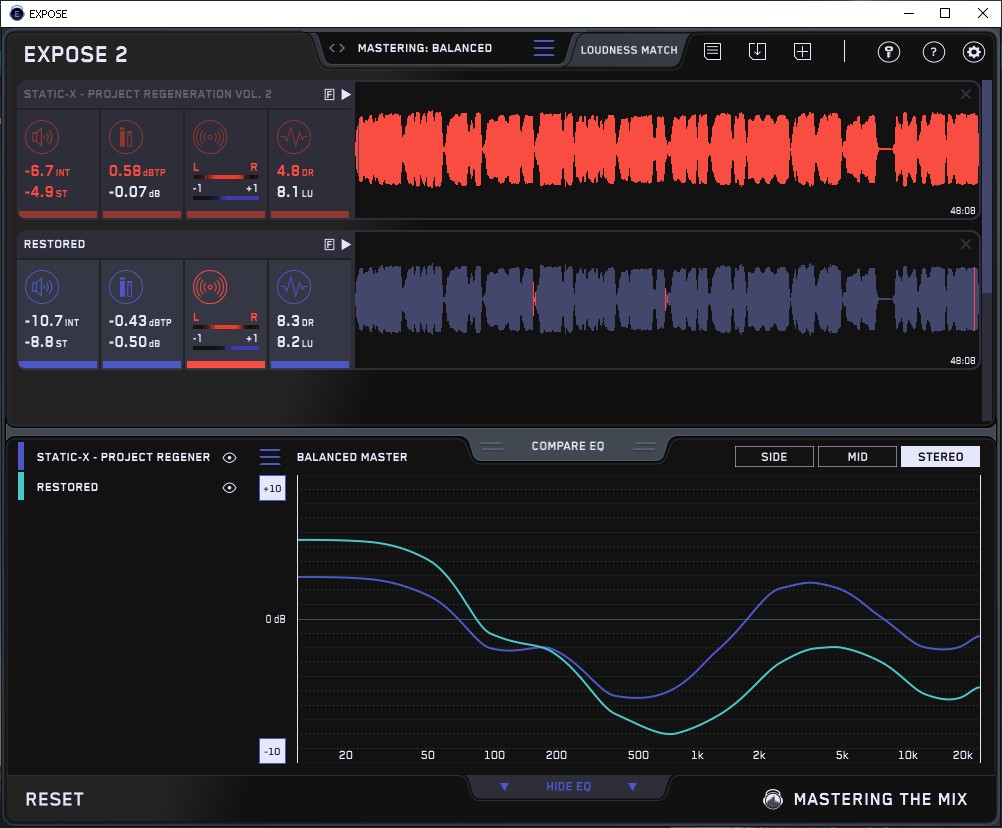This screenshot has height=828, width=1002.
Task: Select Mastering: Balanced preset name
Action: click(425, 48)
